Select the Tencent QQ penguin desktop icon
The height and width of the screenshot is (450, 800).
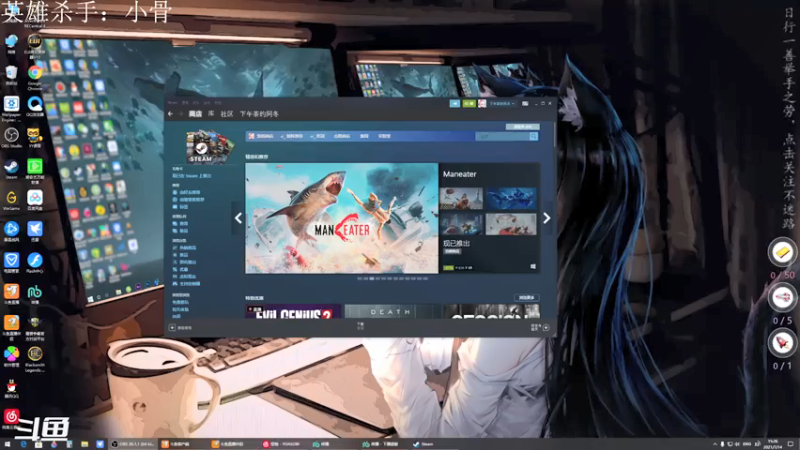[x=11, y=389]
